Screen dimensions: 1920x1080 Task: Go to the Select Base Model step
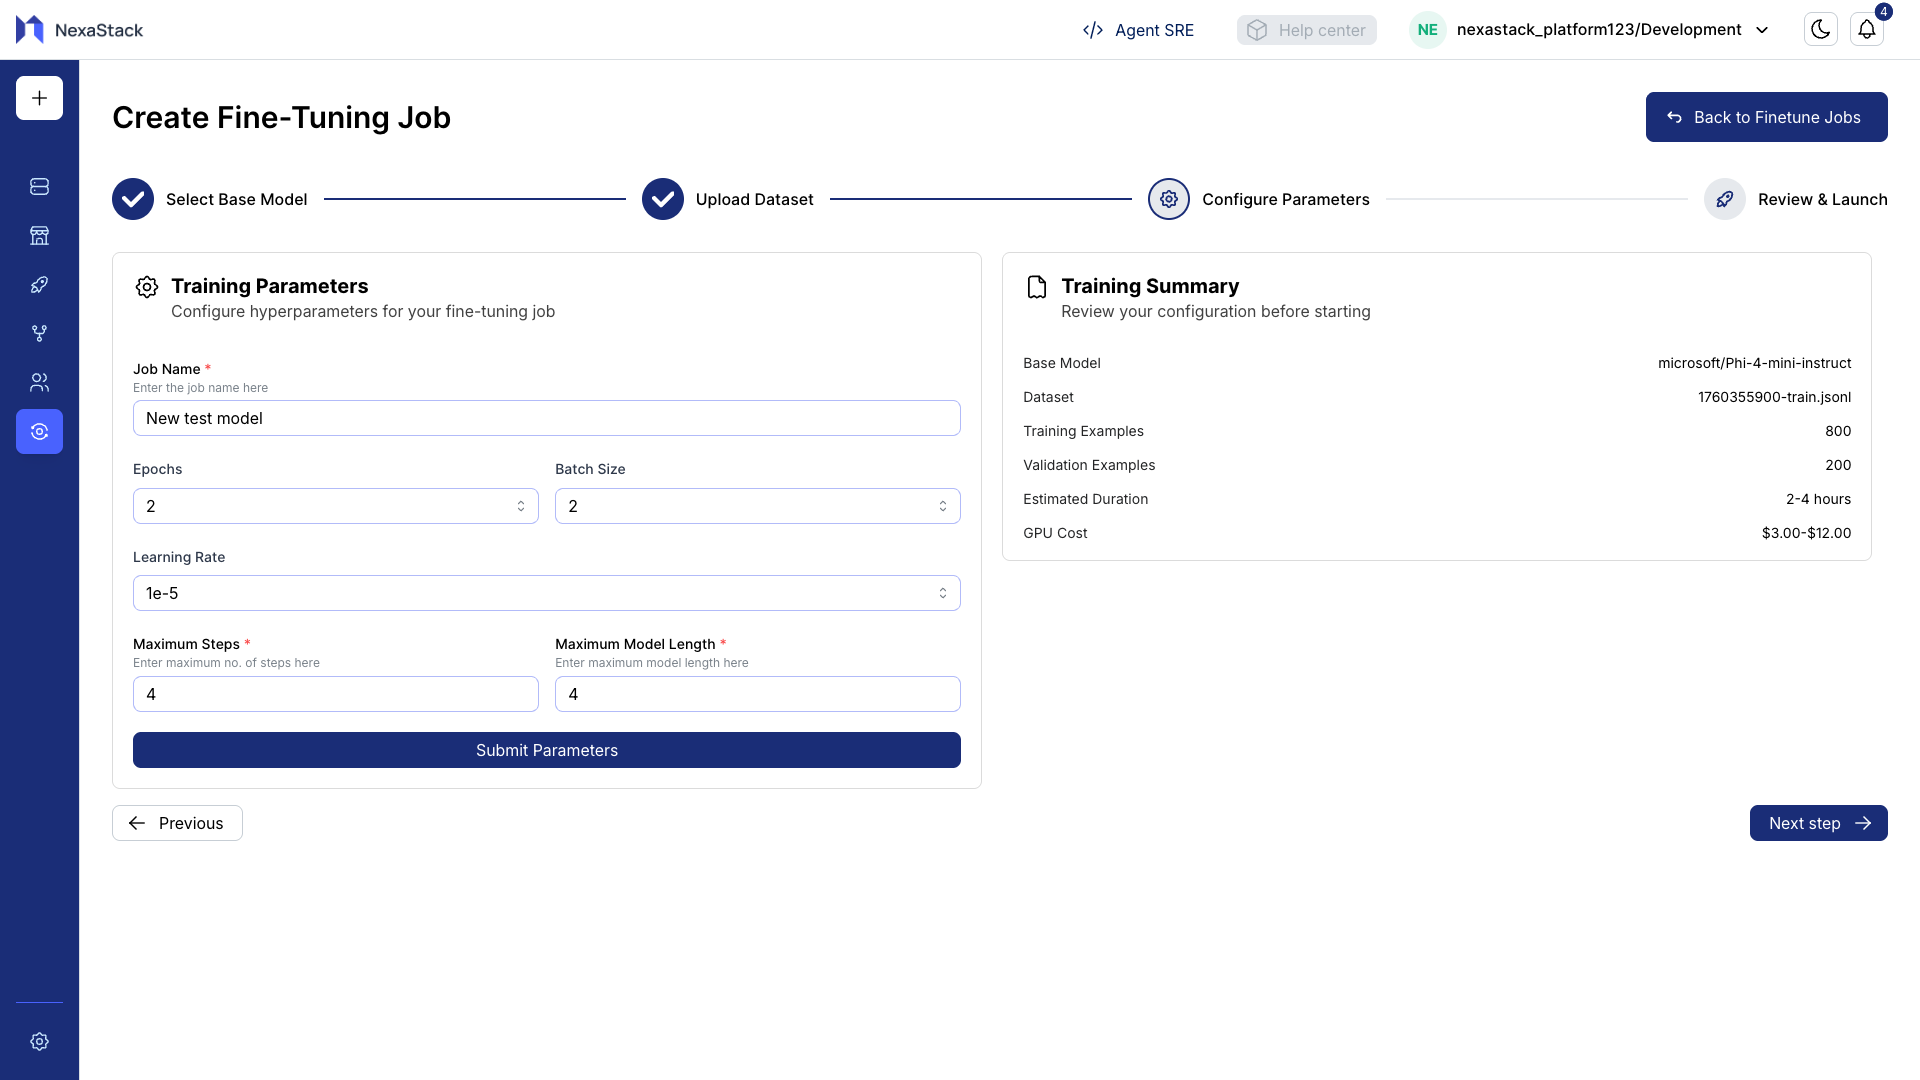[132, 199]
